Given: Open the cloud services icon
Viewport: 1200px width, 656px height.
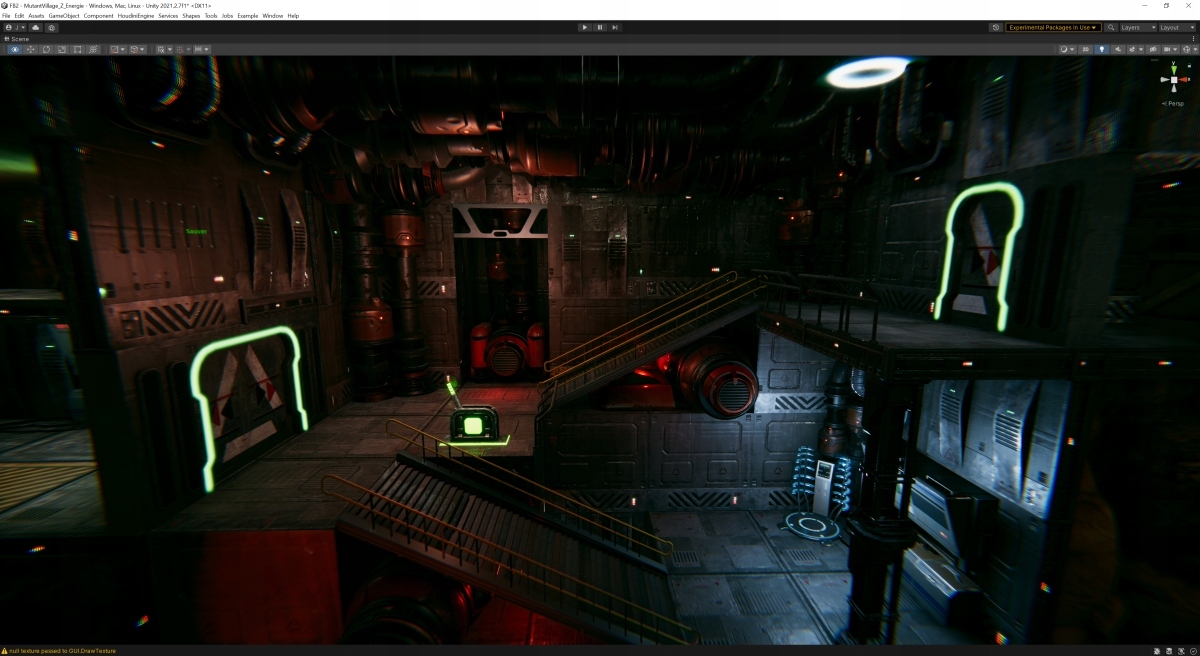Looking at the screenshot, I should coord(38,28).
